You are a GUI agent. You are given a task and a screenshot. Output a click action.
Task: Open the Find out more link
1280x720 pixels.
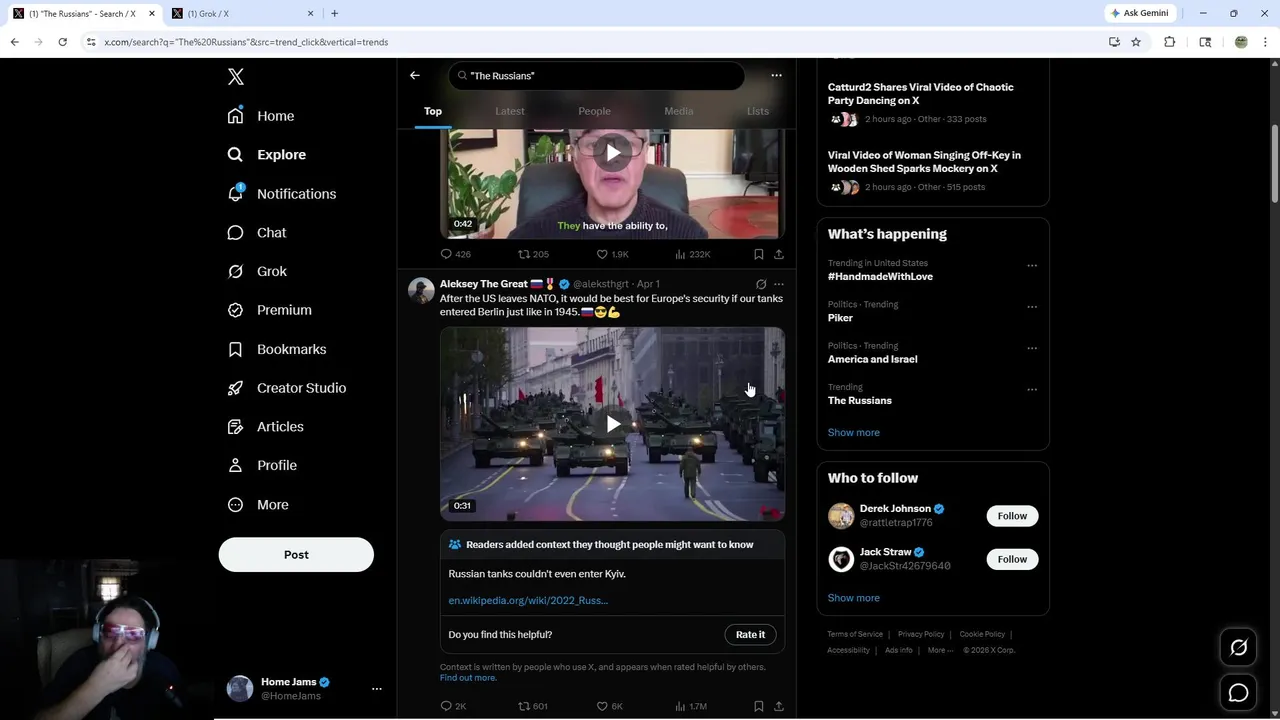pyautogui.click(x=468, y=678)
